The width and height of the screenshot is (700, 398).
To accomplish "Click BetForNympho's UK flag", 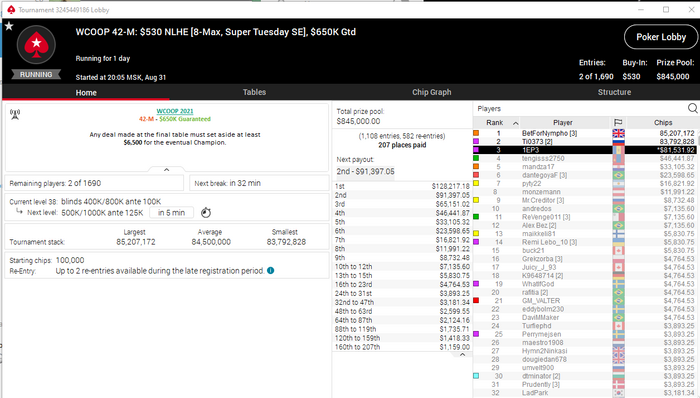I will (x=618, y=133).
